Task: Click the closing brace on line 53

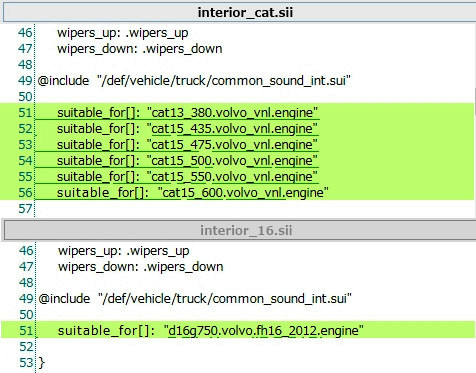Action: (41, 362)
